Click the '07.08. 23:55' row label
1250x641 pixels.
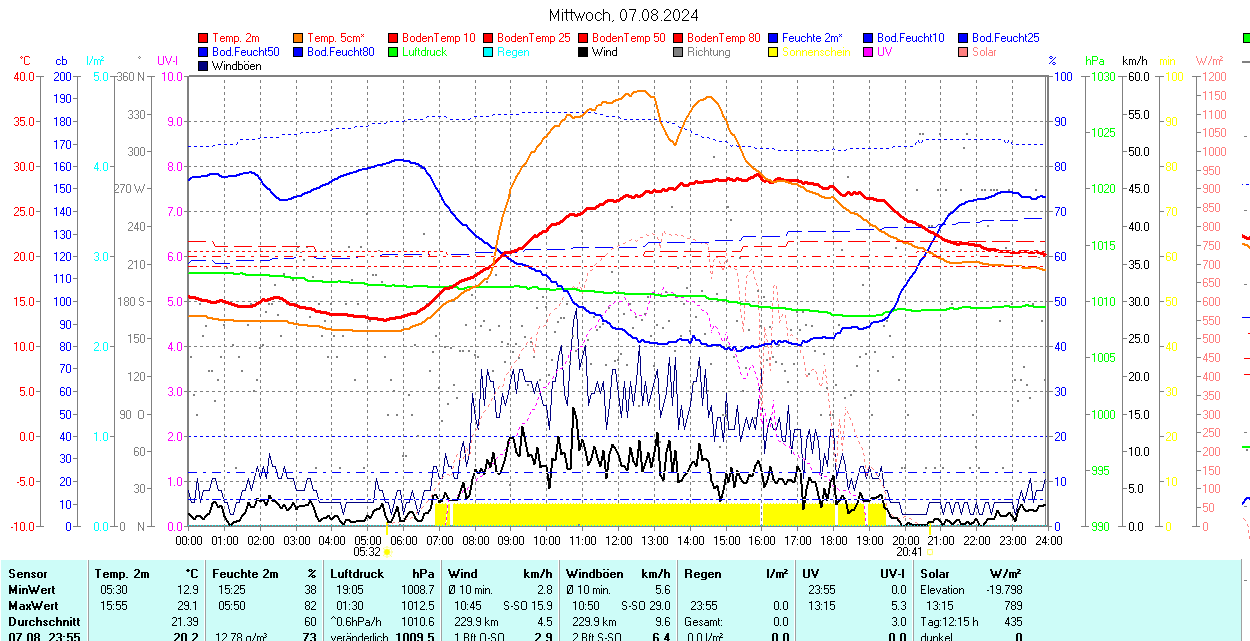[x=44, y=637]
